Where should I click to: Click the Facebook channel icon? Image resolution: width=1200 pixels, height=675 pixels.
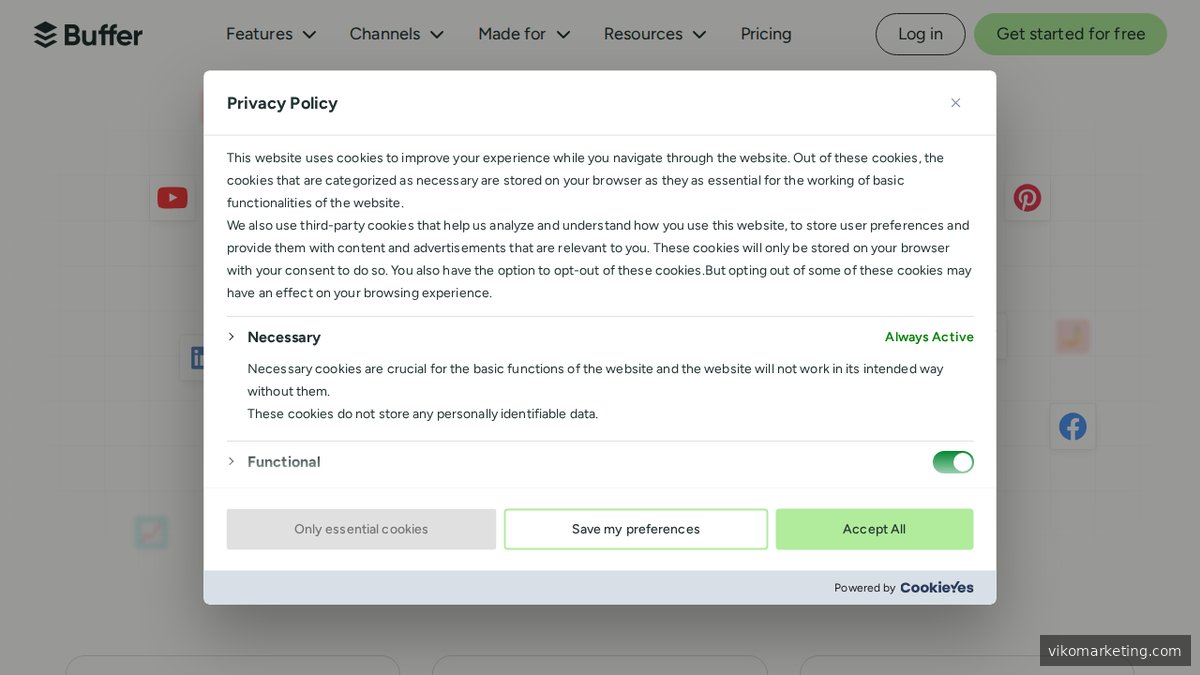[x=1073, y=427]
